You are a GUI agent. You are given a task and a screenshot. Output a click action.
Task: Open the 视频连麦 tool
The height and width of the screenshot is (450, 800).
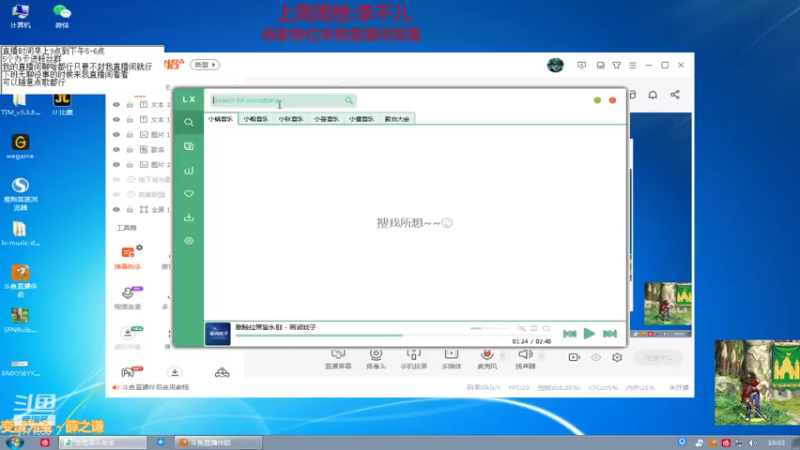[128, 298]
